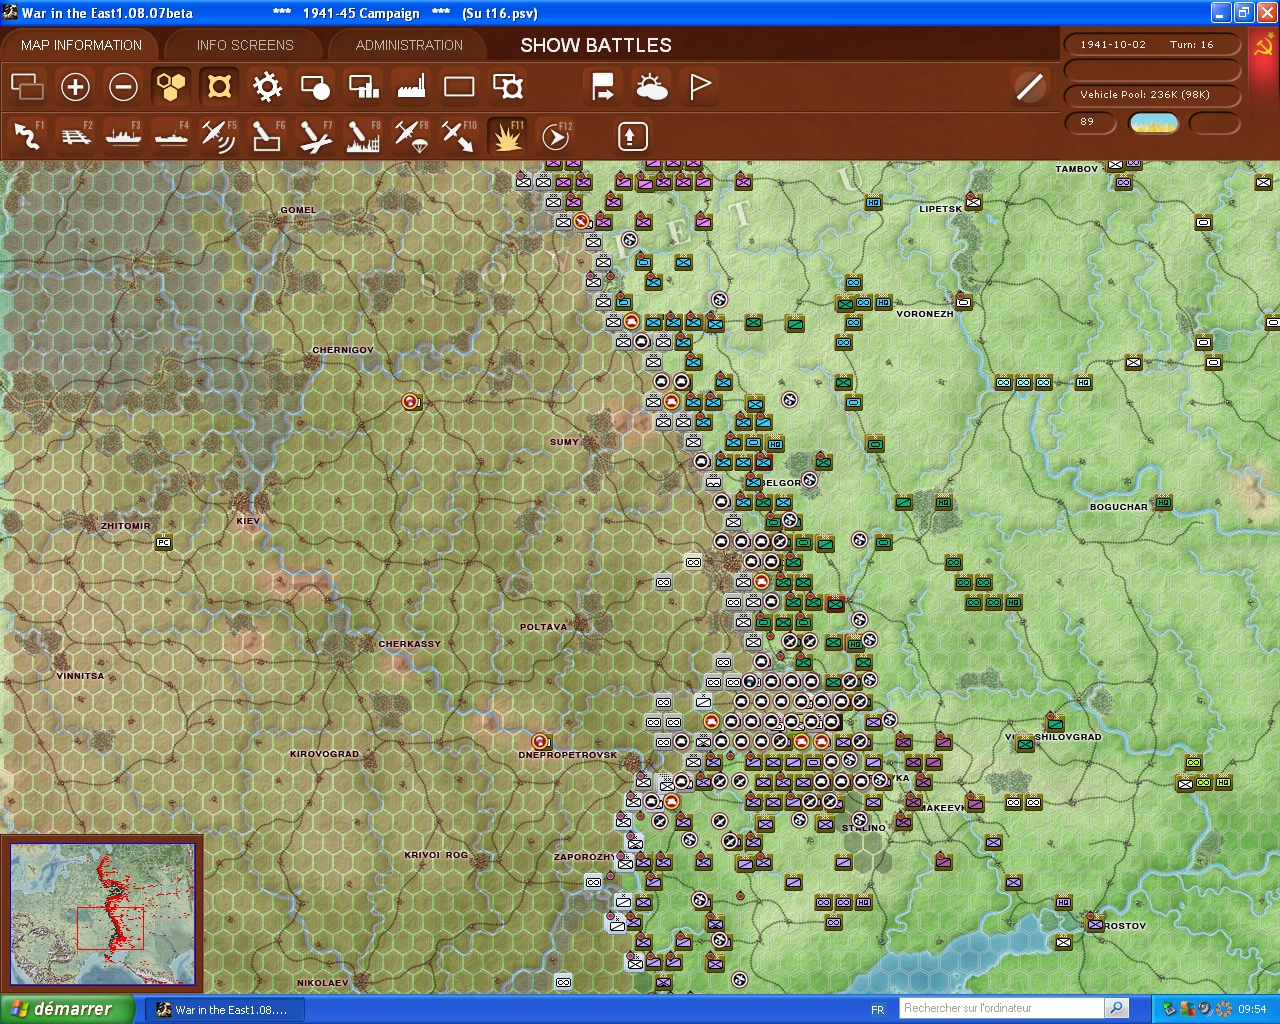Click the Vehicle Pool 236K field
Viewport: 1280px width, 1024px height.
1152,95
